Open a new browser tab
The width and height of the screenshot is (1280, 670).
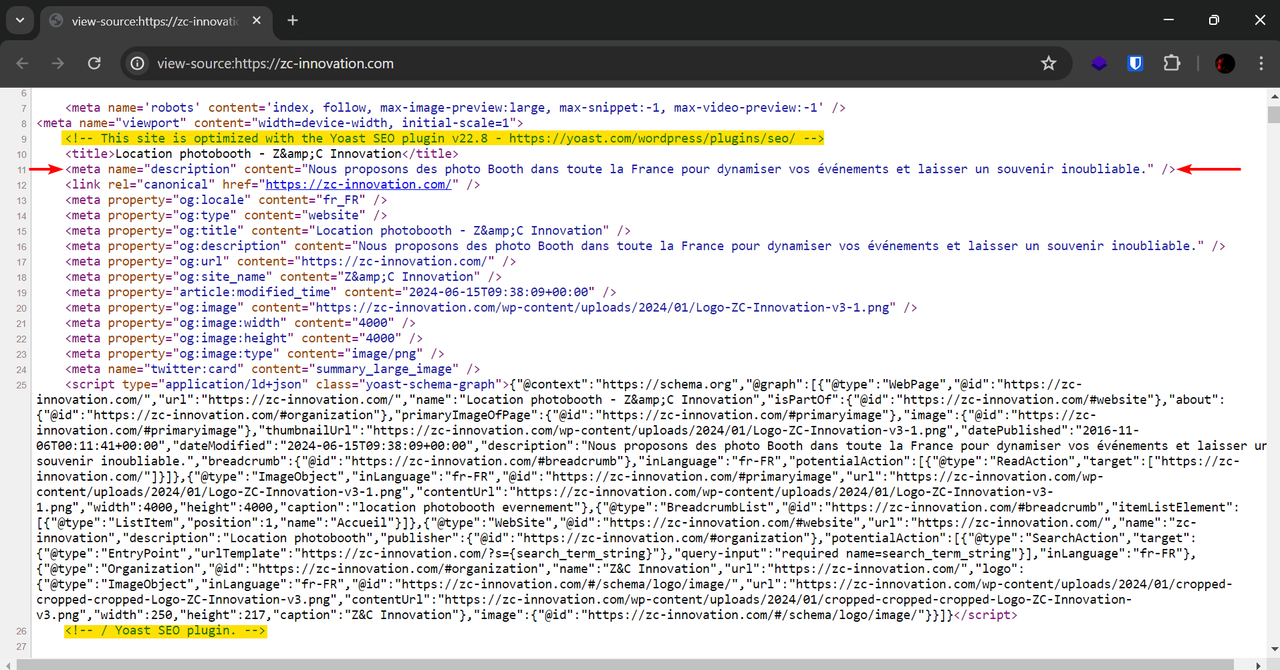coord(293,20)
